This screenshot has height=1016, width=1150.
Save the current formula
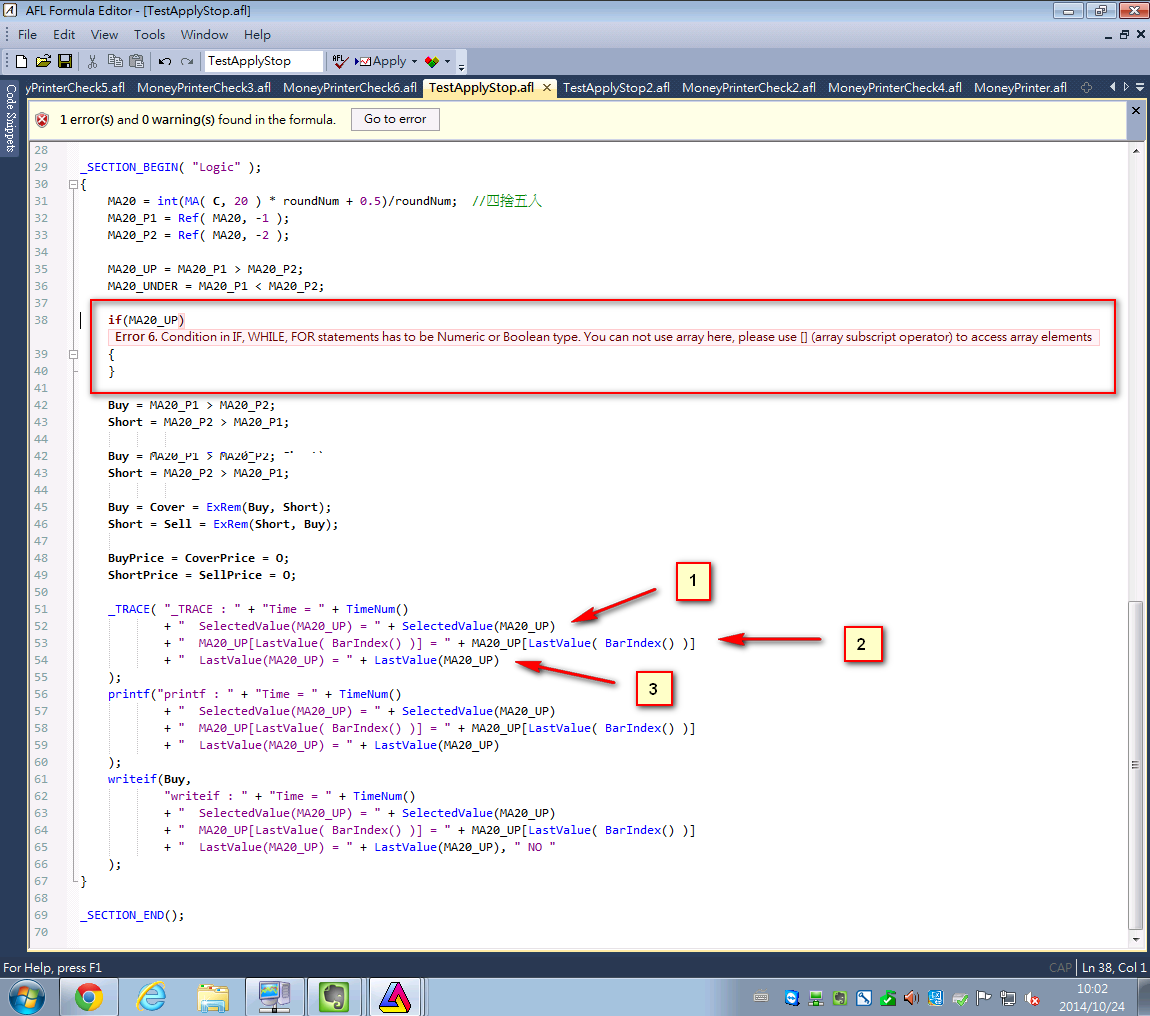[65, 62]
